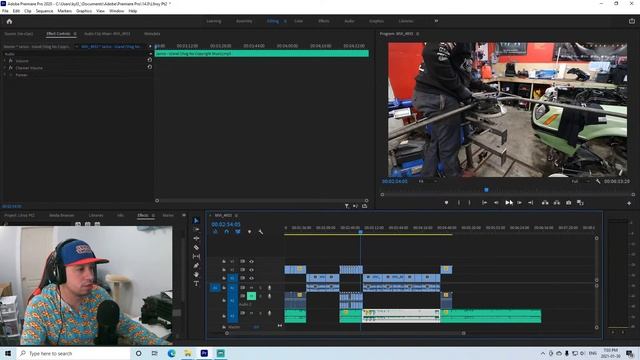Screen dimensions: 640x360
Task: Open the Program monitor Button Editor plus icon
Action: (x=629, y=203)
